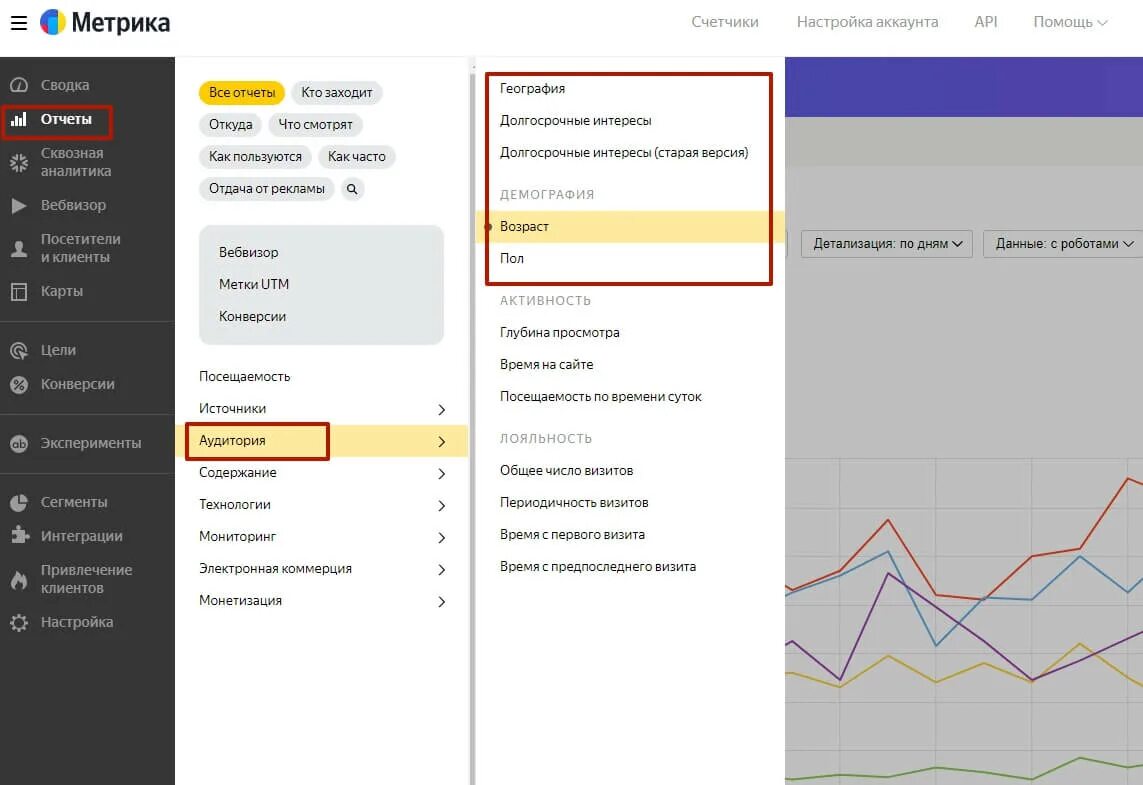The image size is (1143, 785).
Task: Select the Кто заходит filter chip
Action: 337,93
